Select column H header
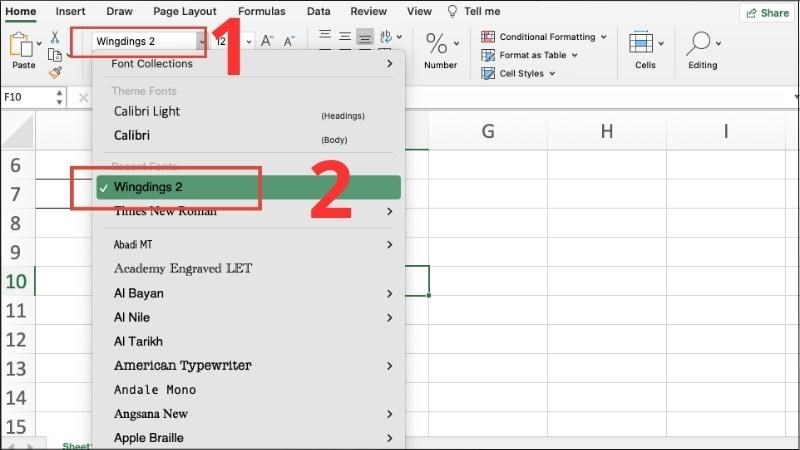 pyautogui.click(x=607, y=132)
